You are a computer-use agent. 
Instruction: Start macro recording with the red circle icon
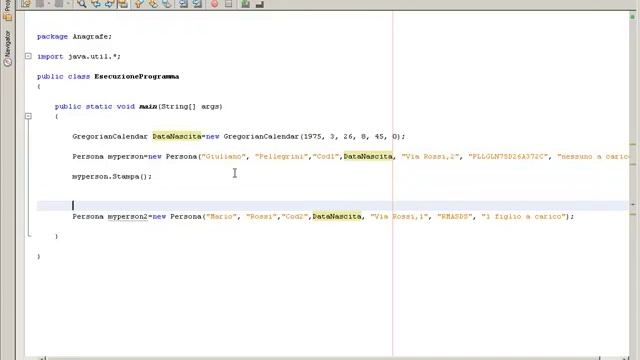click(214, 4)
